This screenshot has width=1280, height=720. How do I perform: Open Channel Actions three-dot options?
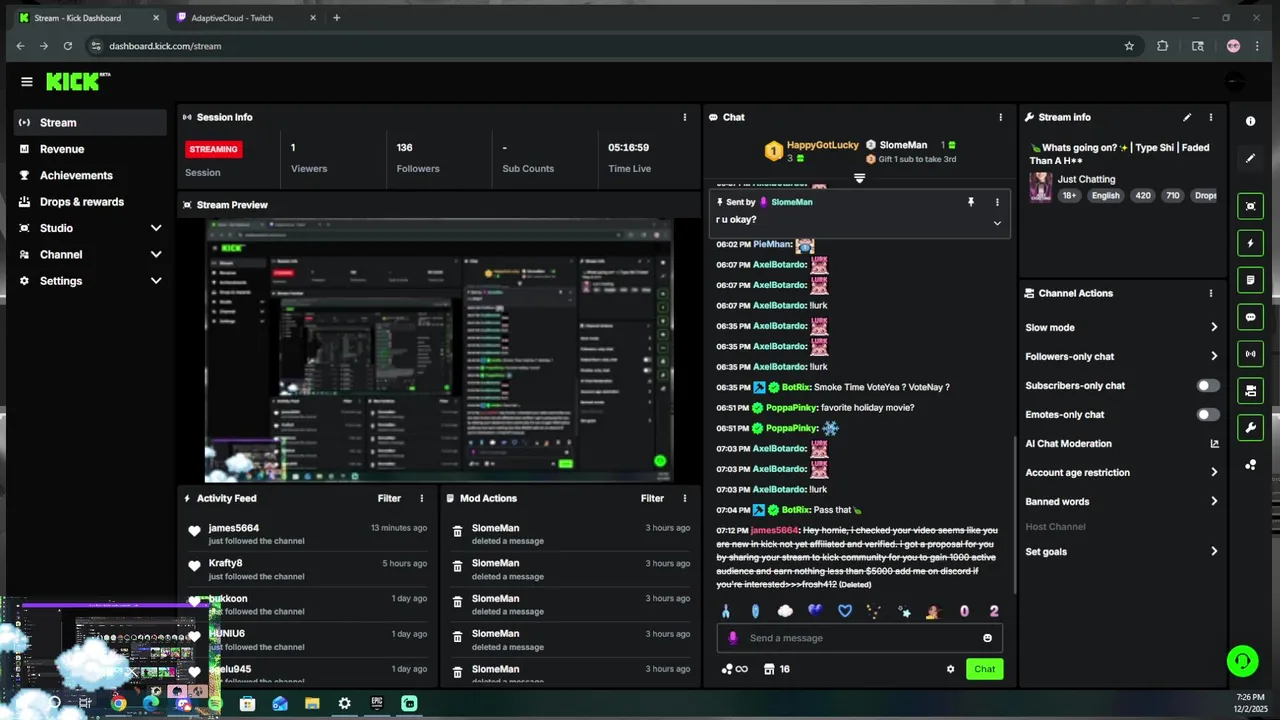tap(1211, 293)
